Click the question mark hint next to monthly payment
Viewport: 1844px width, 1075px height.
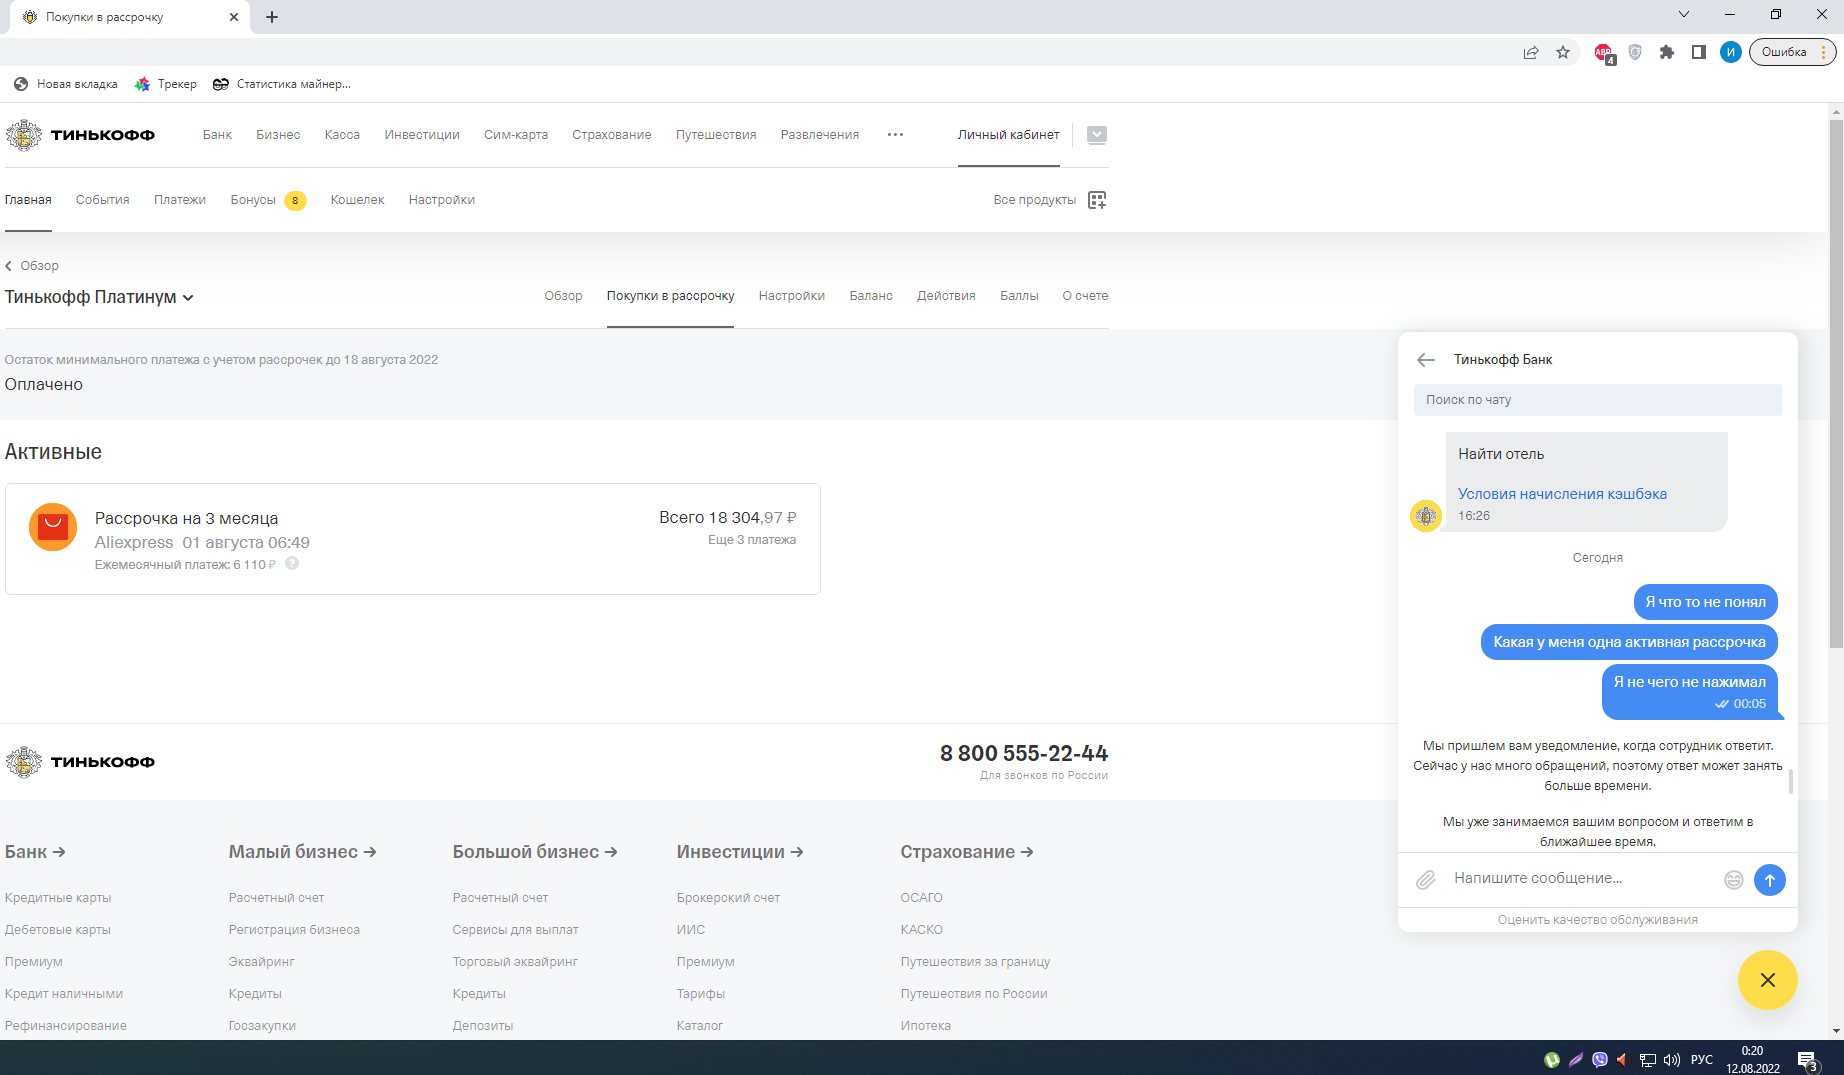(x=292, y=564)
